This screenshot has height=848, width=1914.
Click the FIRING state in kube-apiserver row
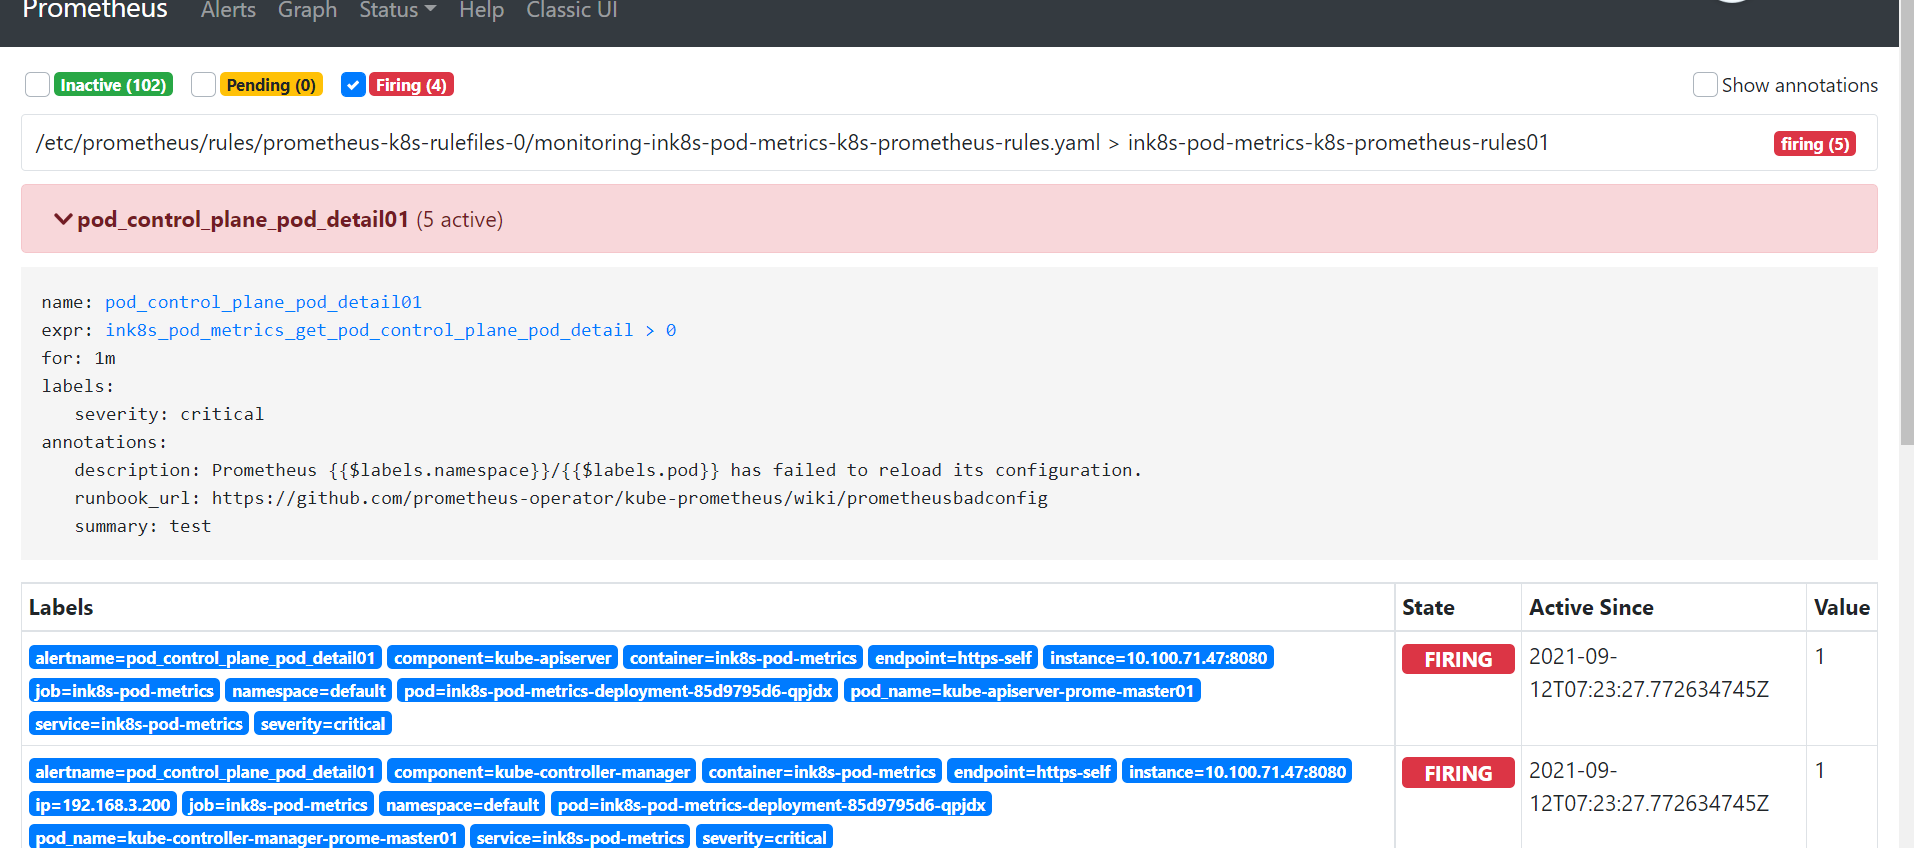[x=1458, y=660]
